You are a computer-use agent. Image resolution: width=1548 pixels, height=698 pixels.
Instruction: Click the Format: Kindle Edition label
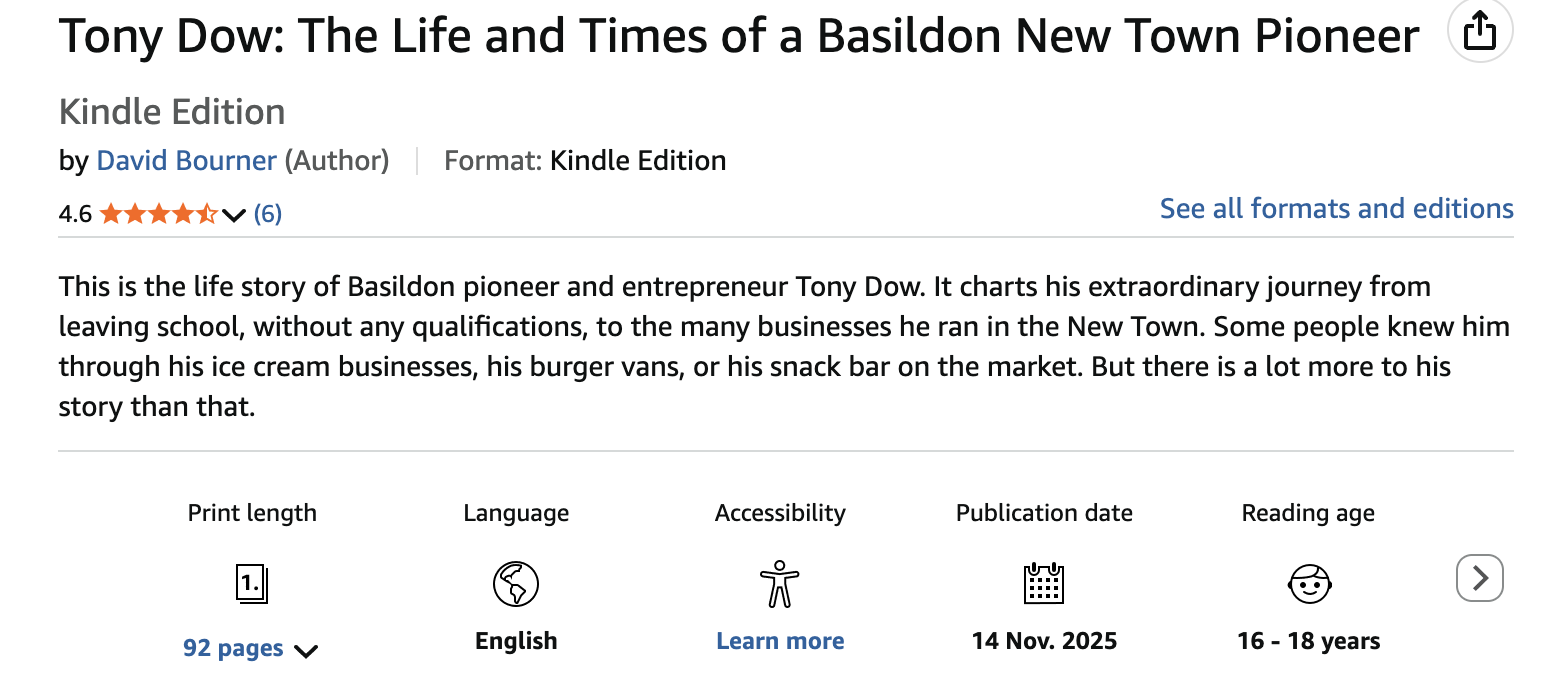click(x=585, y=161)
